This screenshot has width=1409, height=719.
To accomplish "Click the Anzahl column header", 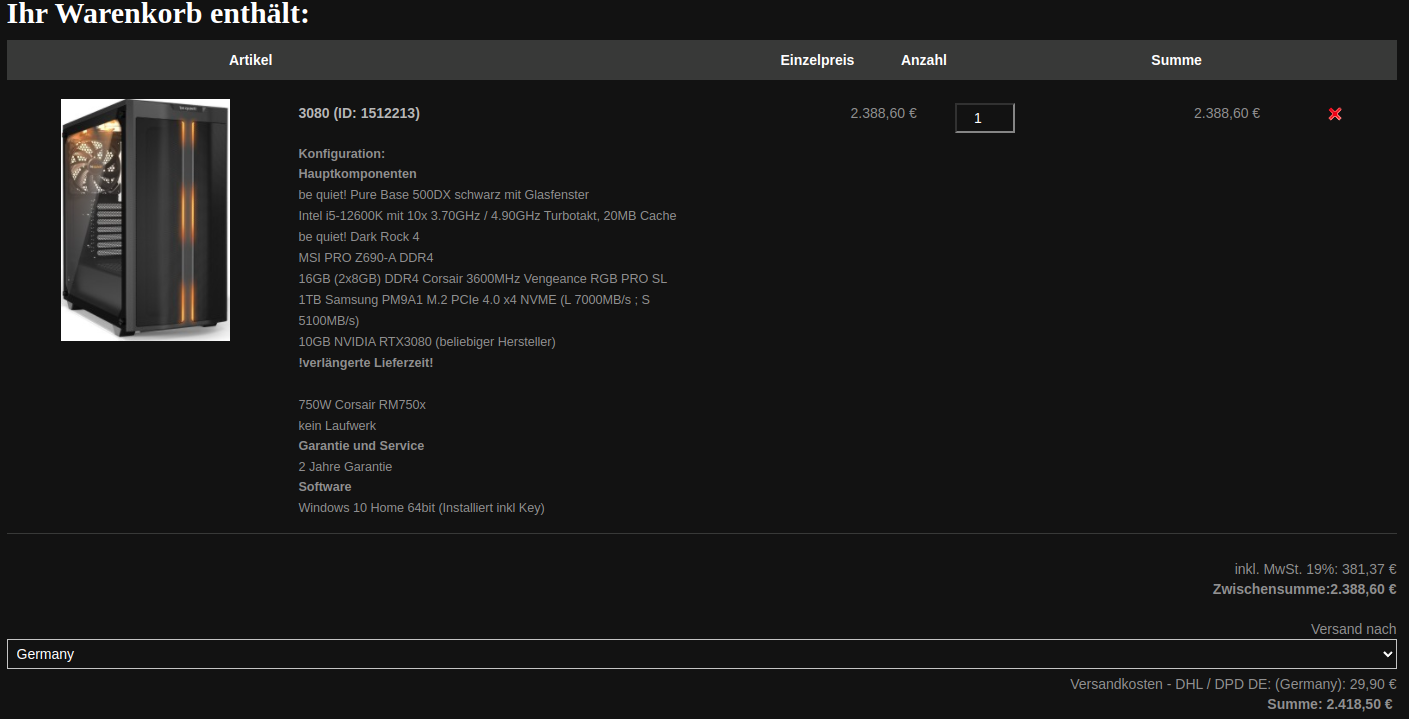I will [x=924, y=60].
